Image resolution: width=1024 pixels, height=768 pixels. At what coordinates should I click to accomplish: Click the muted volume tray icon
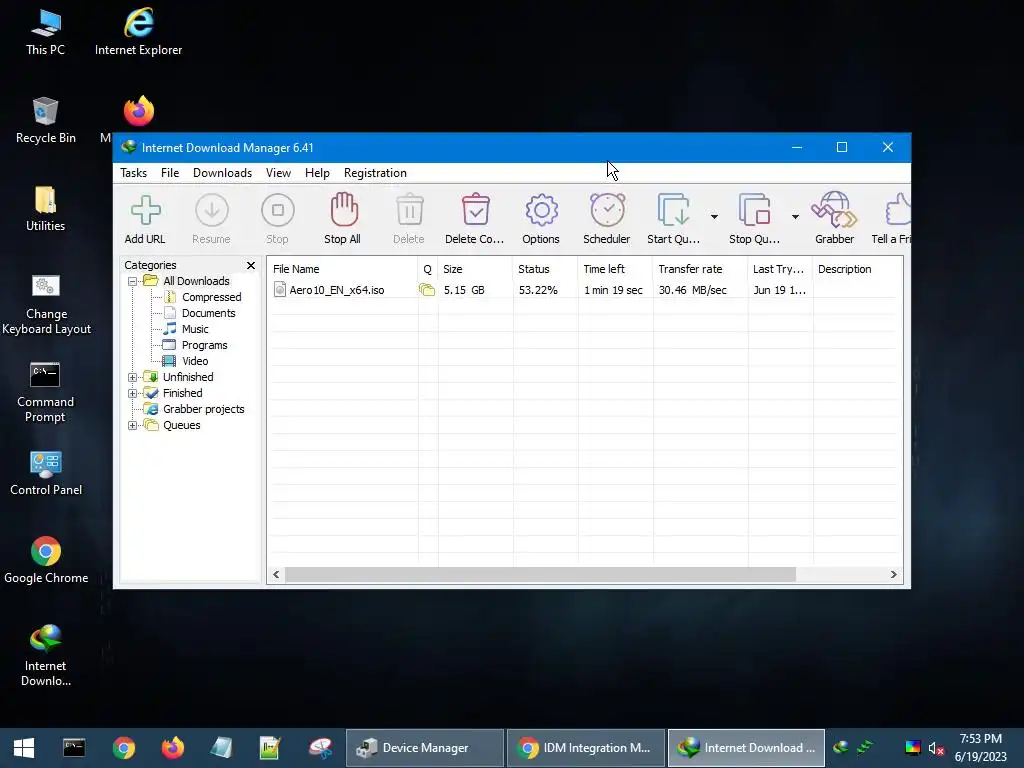(x=936, y=748)
